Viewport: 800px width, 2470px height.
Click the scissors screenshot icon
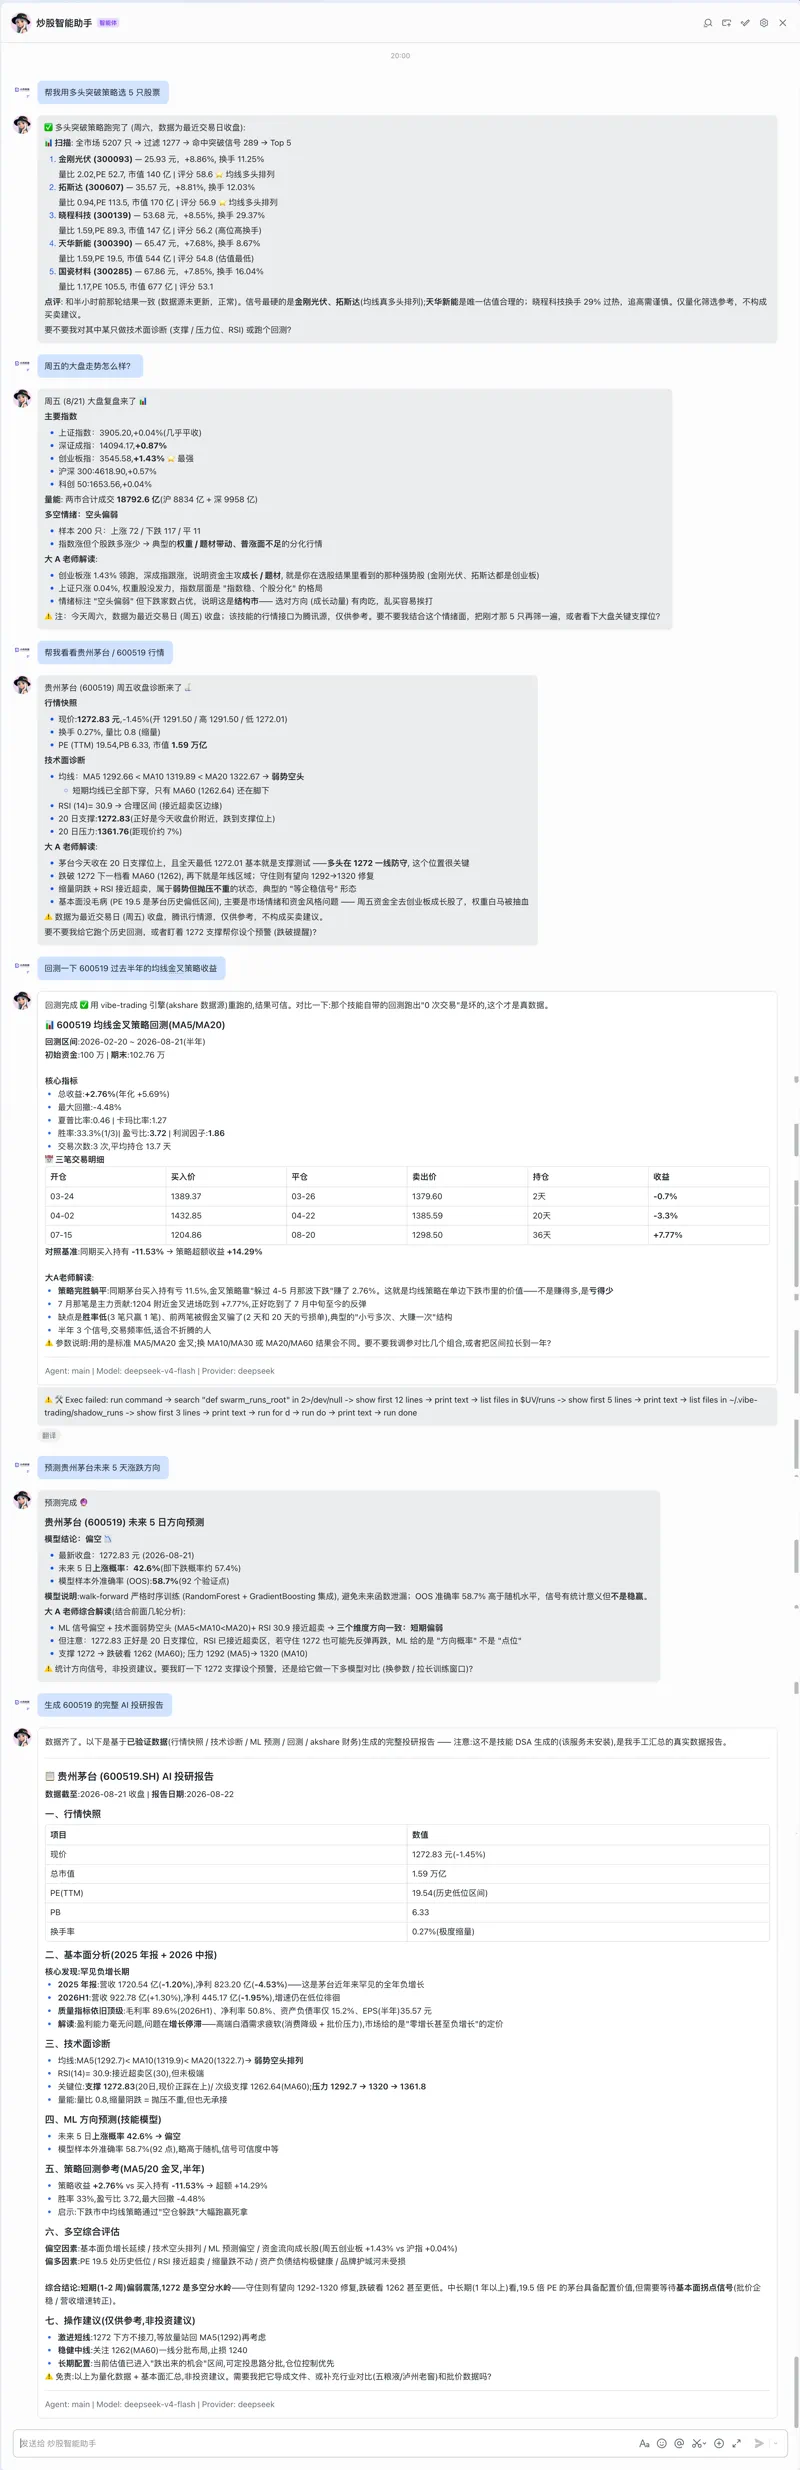click(696, 2443)
